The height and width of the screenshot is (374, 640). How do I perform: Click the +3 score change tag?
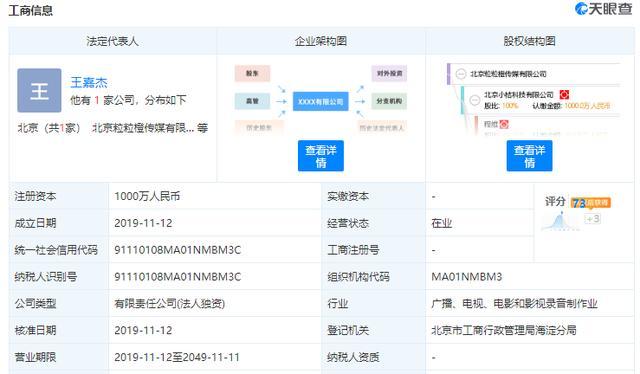coord(592,219)
